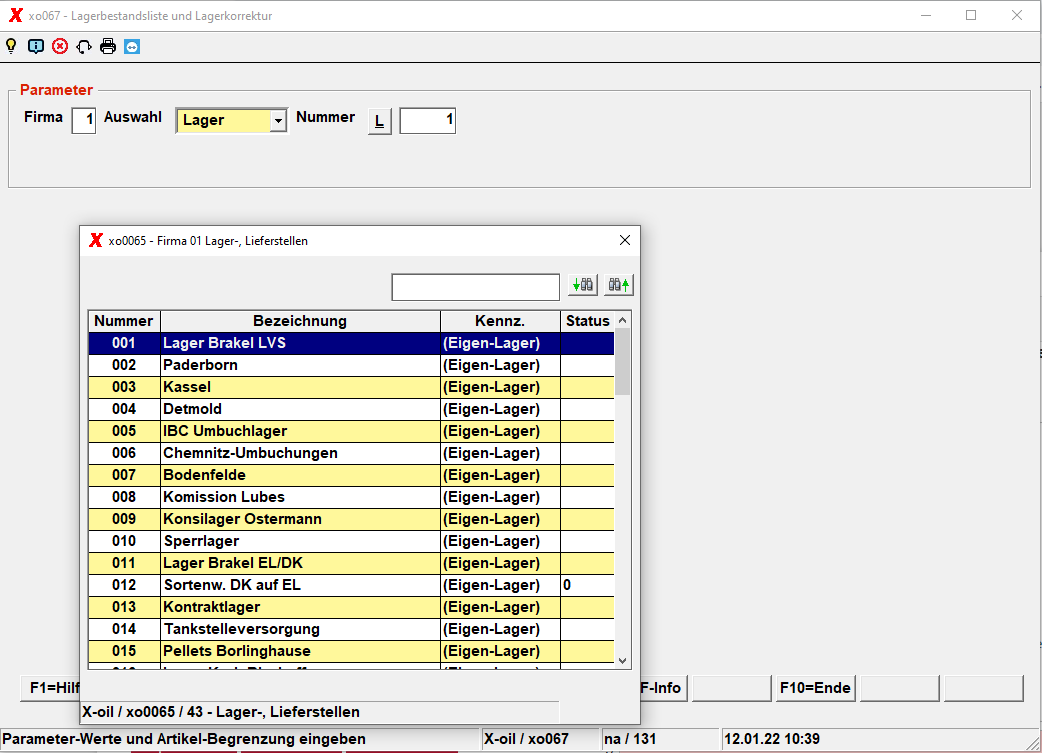Click status 0 cell in row 012
This screenshot has width=1042, height=753.
point(587,584)
